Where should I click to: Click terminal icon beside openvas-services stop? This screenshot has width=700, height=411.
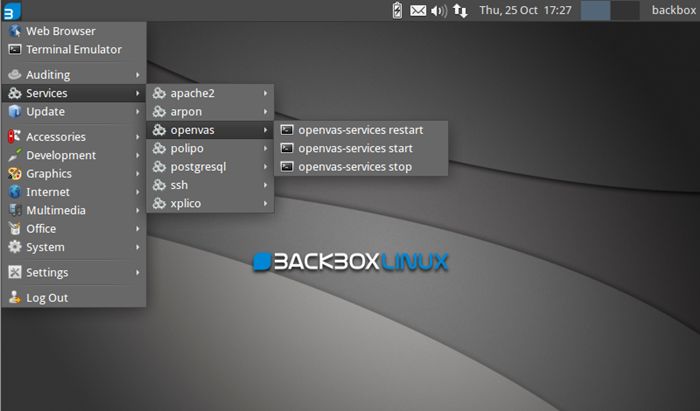[287, 166]
